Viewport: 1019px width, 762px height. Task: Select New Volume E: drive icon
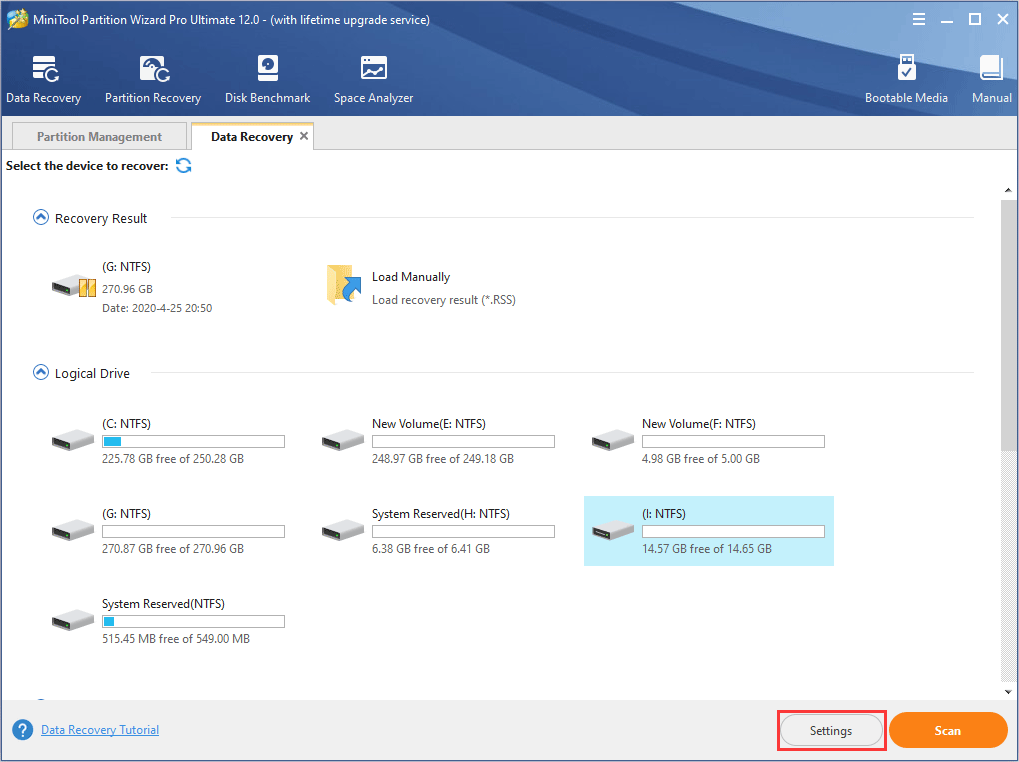[x=342, y=440]
